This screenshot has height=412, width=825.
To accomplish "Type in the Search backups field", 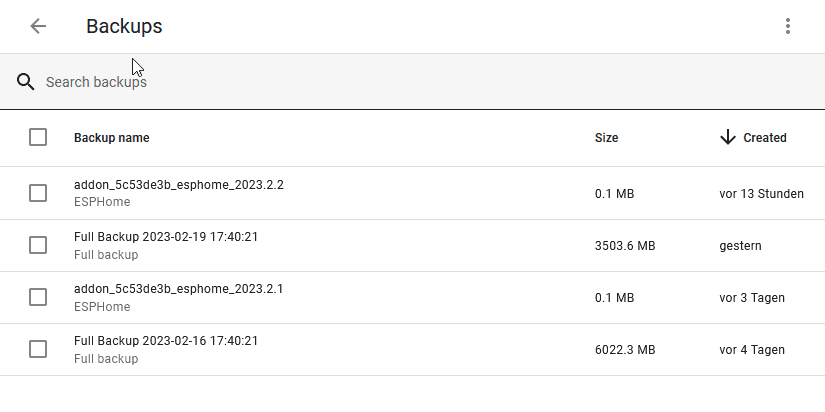I will click(x=300, y=82).
